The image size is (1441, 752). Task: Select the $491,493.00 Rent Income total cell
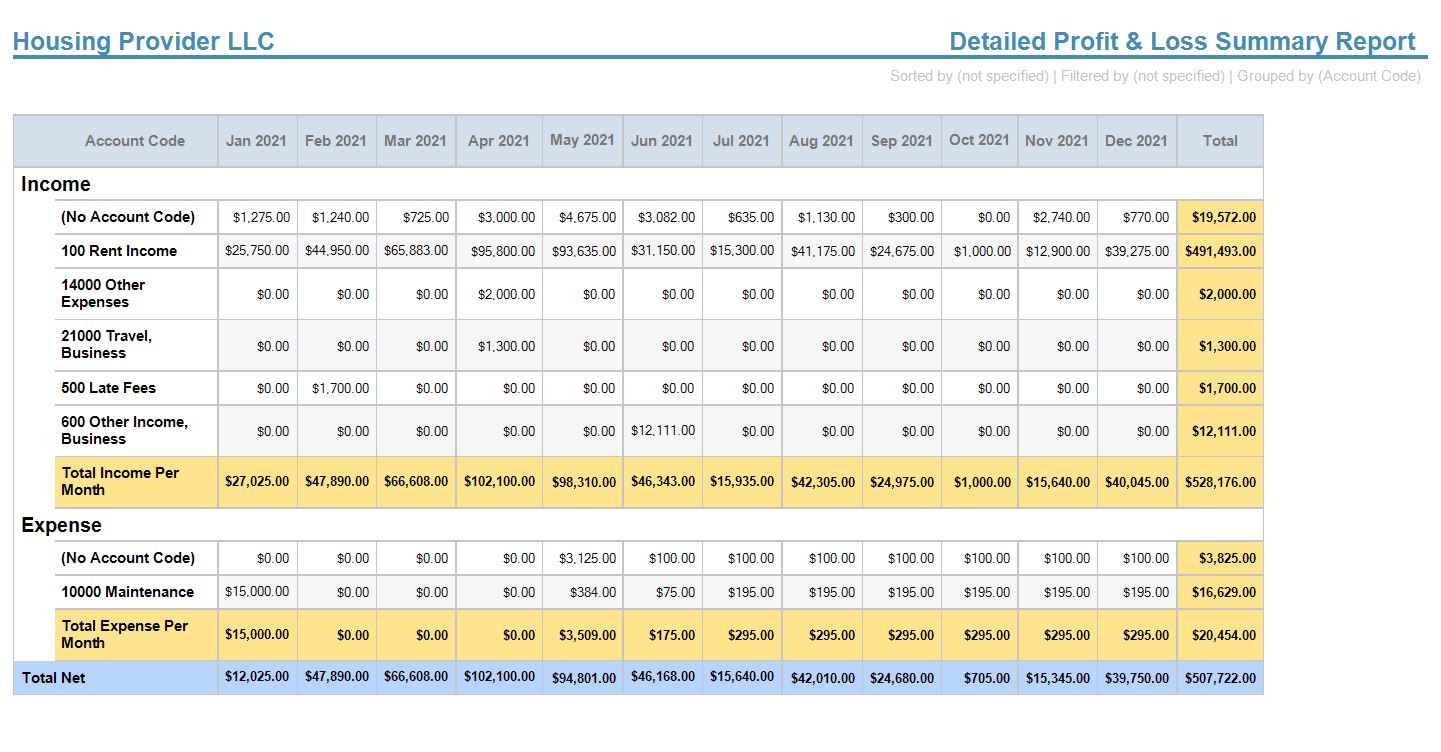point(1220,251)
